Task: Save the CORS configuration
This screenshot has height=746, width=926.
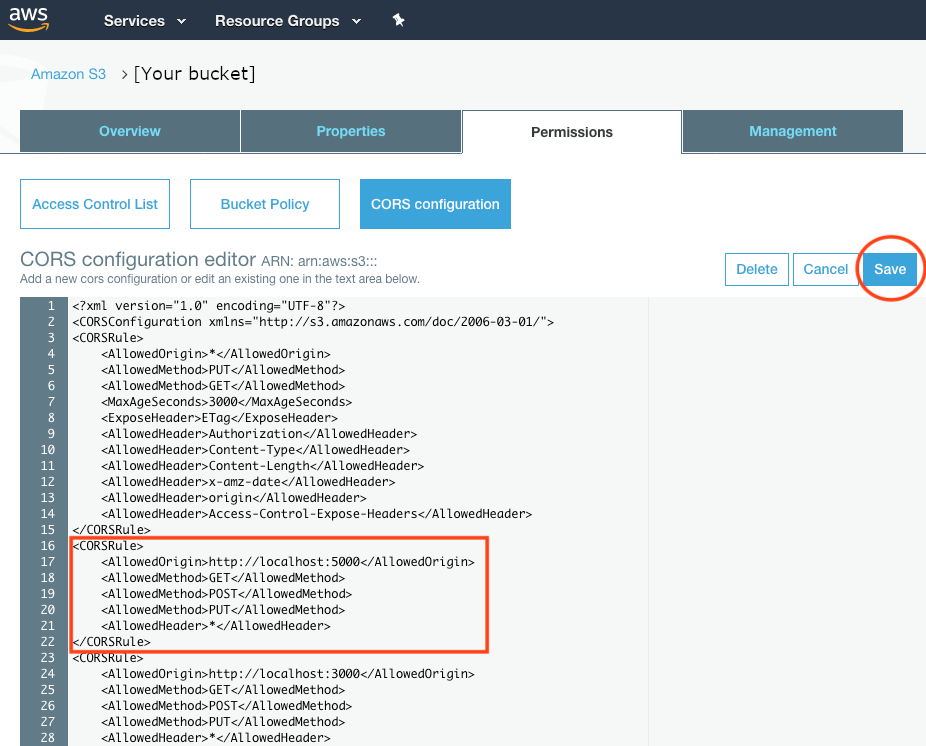Action: click(x=889, y=269)
